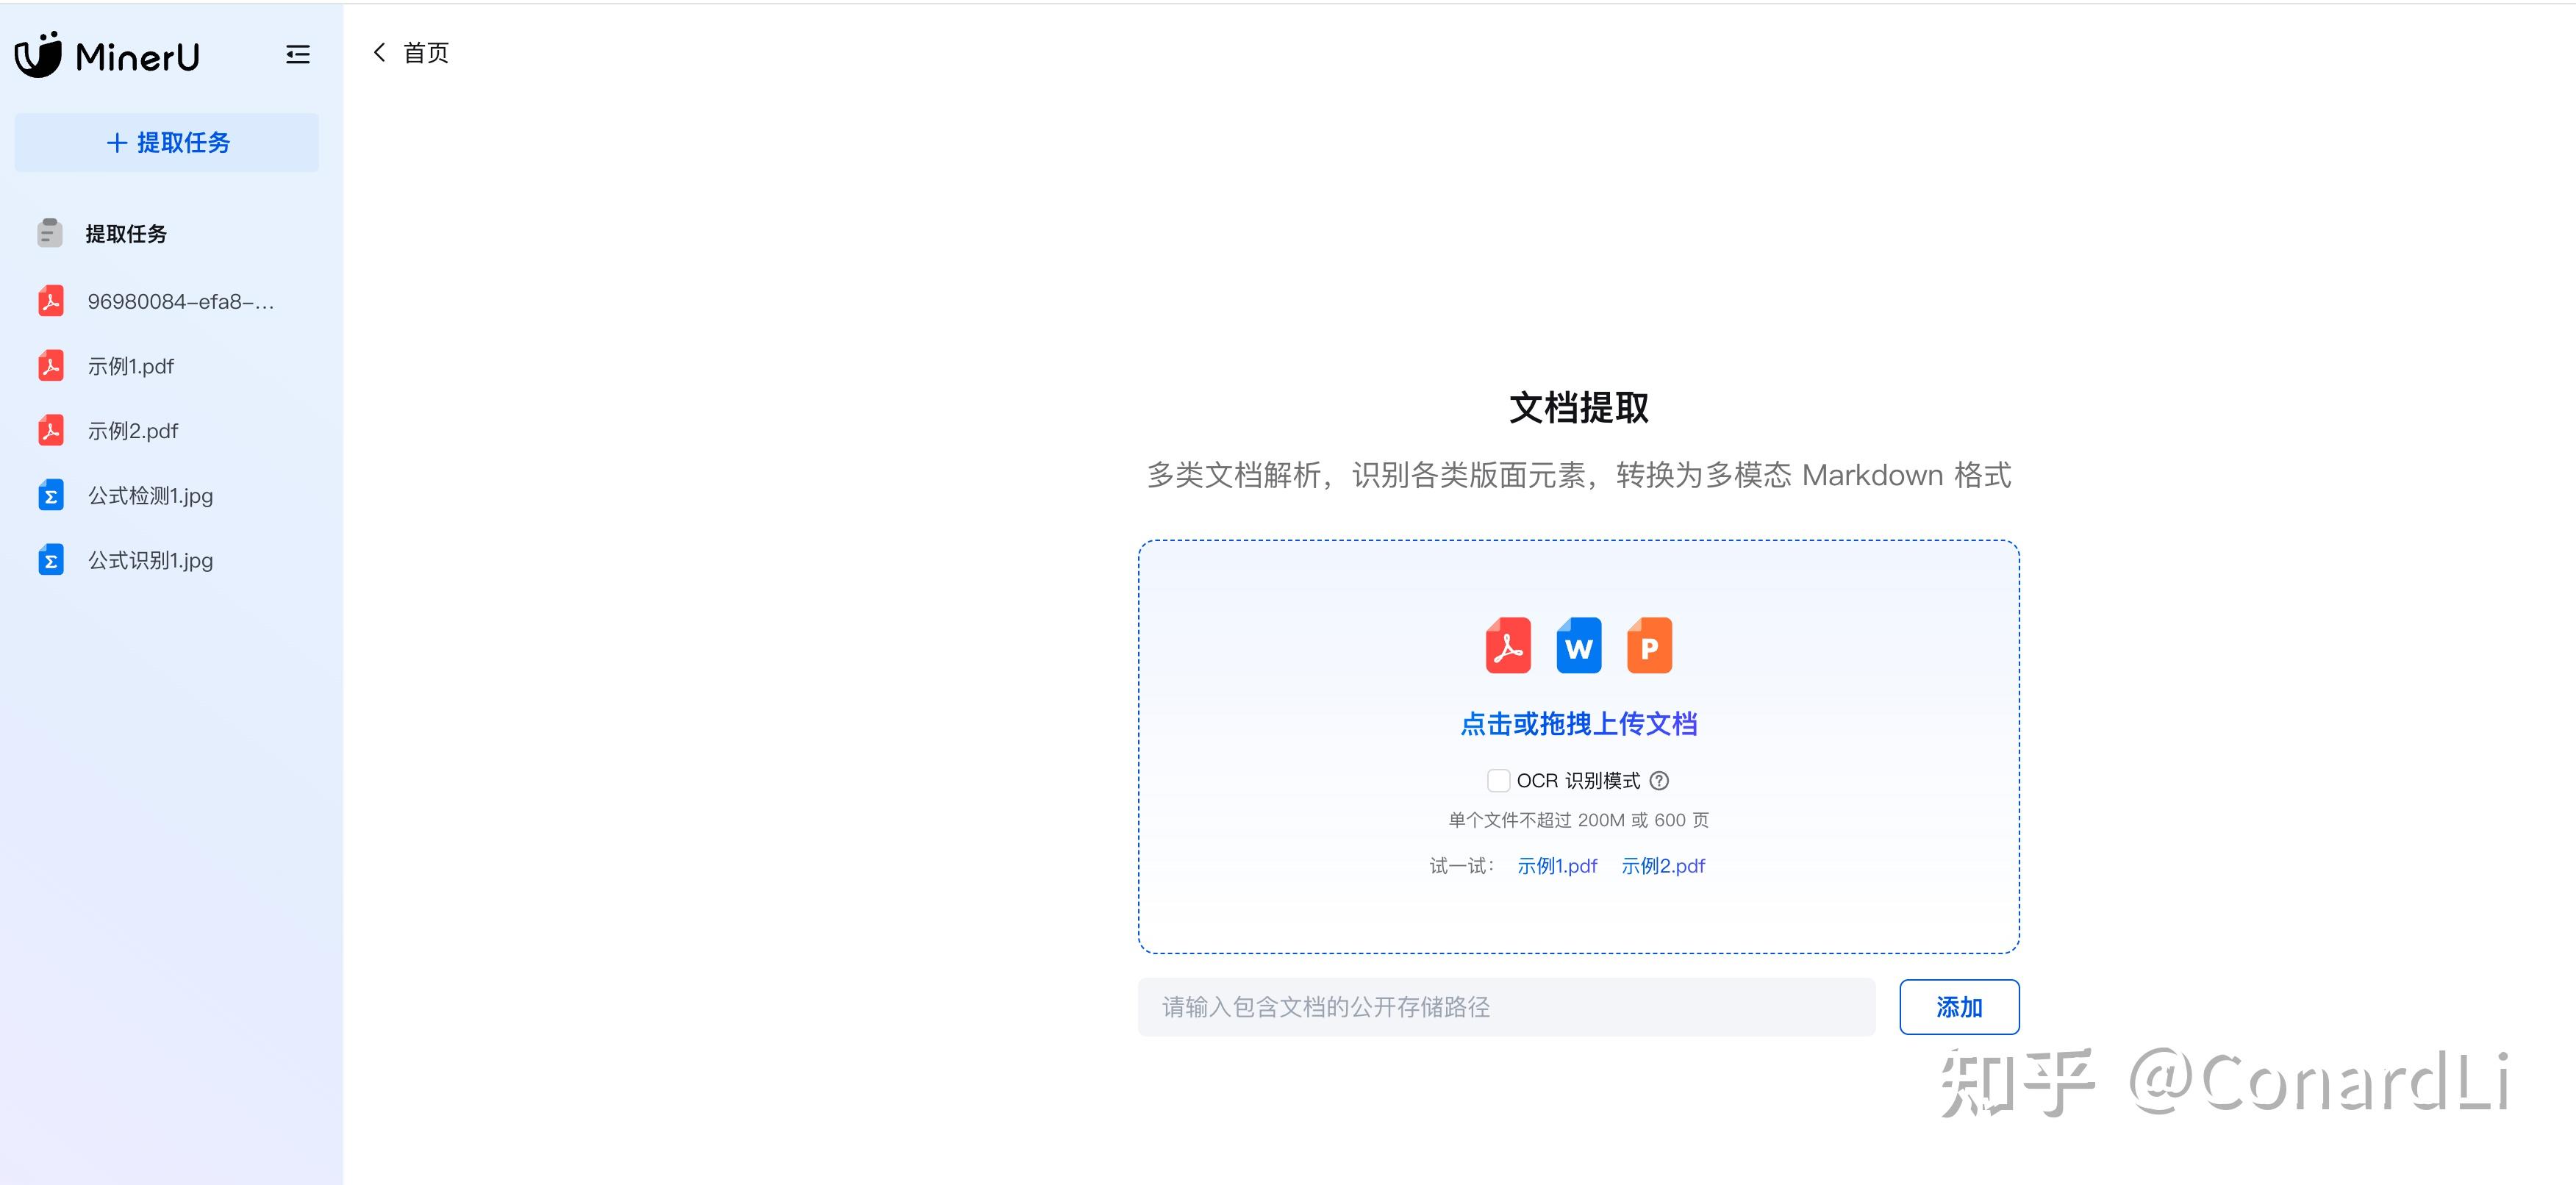Click the PowerPoint icon in the upload area

(1648, 646)
